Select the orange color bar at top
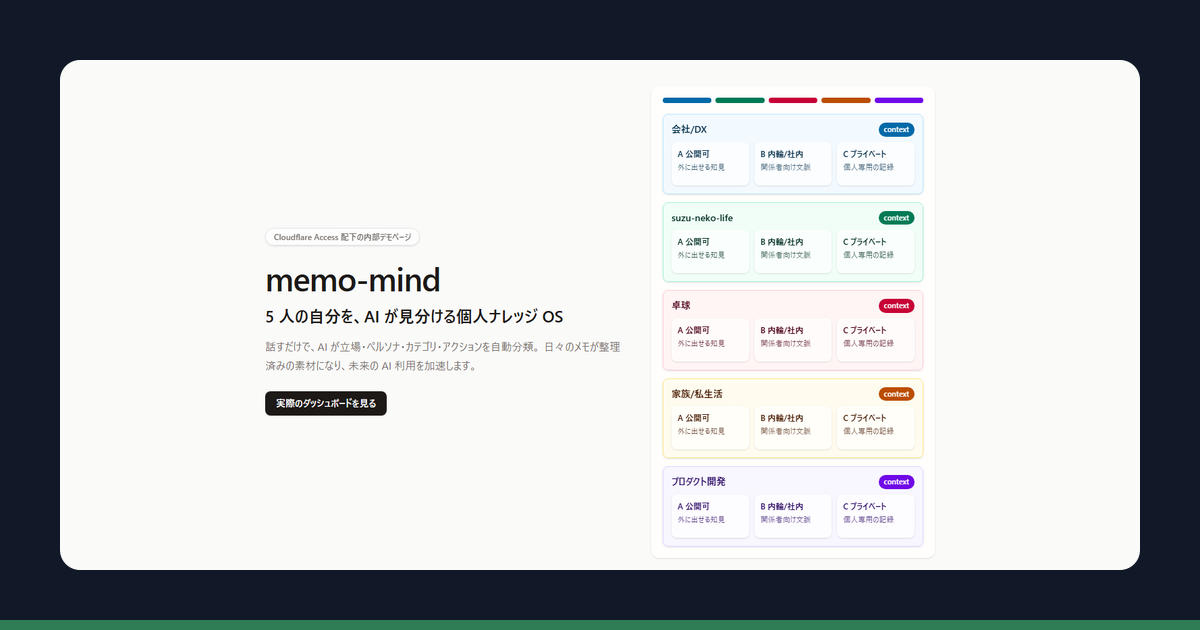This screenshot has height=630, width=1200. [846, 100]
